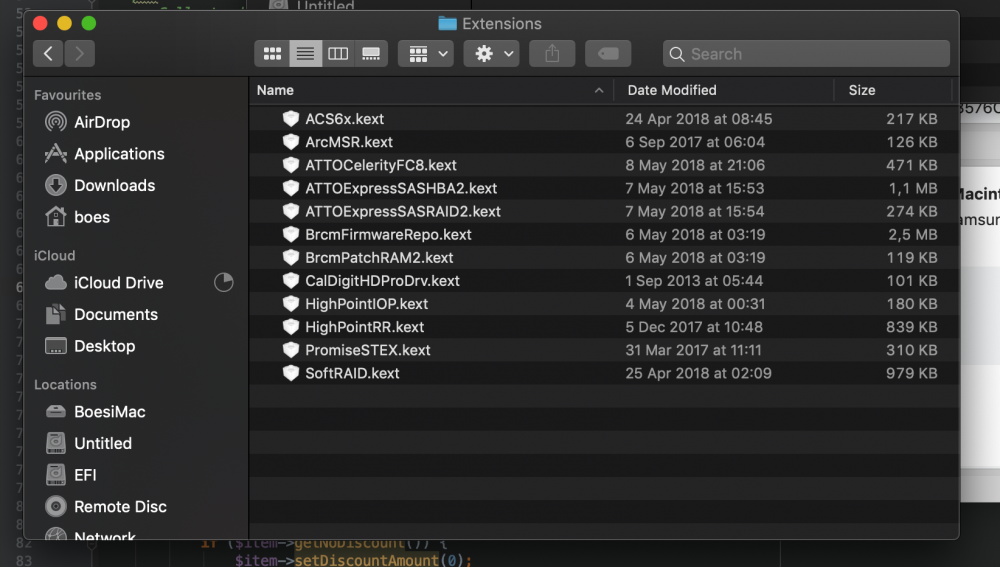Switch to icon view
Viewport: 1000px width, 567px height.
point(272,54)
